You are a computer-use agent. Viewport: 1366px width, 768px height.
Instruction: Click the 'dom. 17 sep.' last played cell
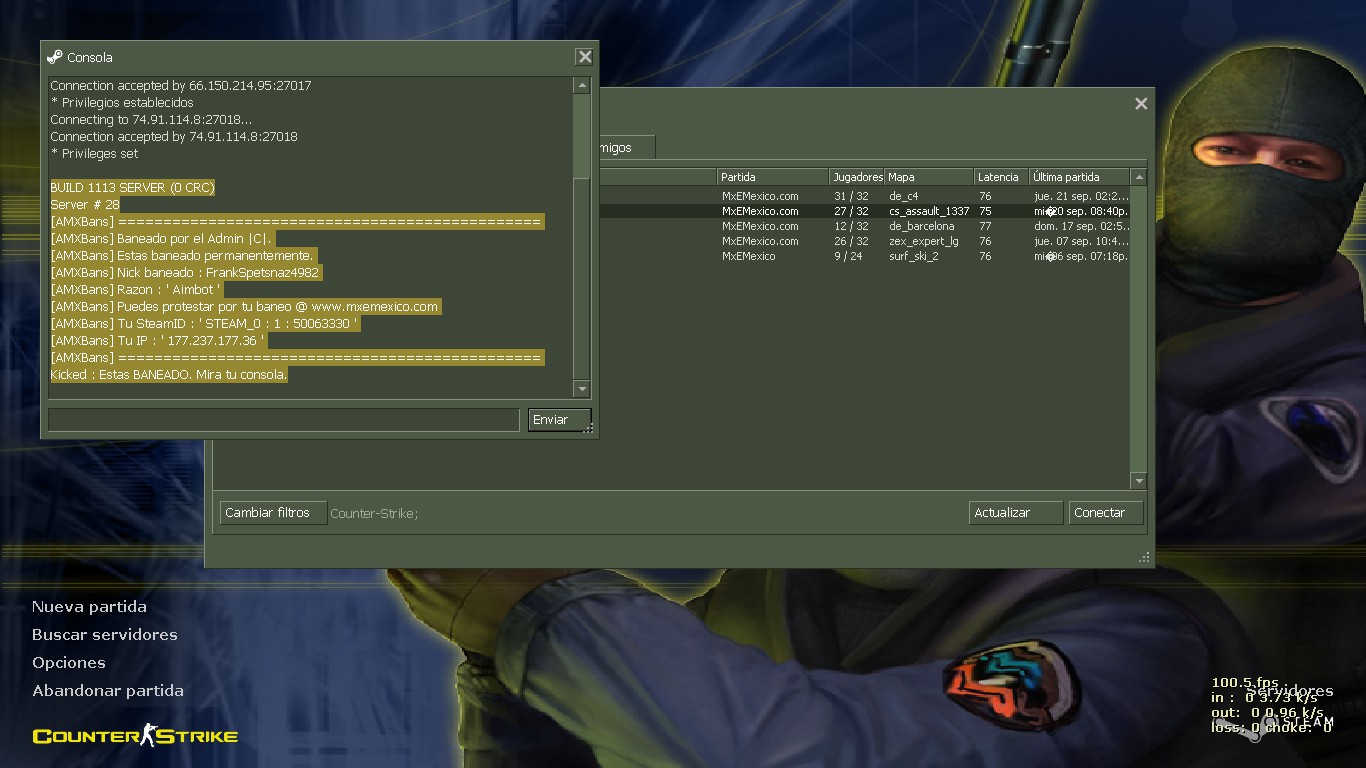pos(1081,226)
